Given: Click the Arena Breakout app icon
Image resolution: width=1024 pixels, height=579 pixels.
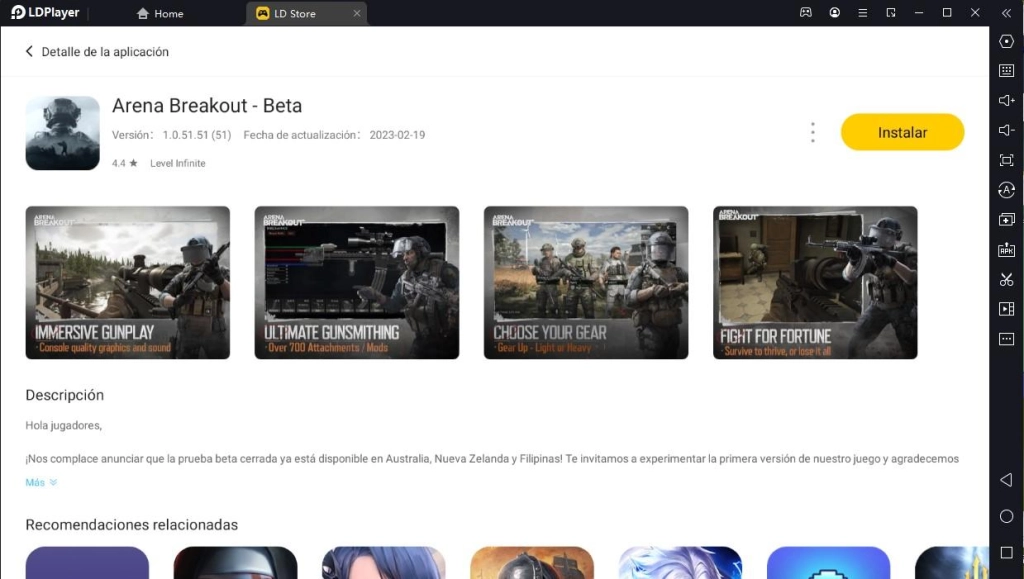Looking at the screenshot, I should pyautogui.click(x=63, y=133).
